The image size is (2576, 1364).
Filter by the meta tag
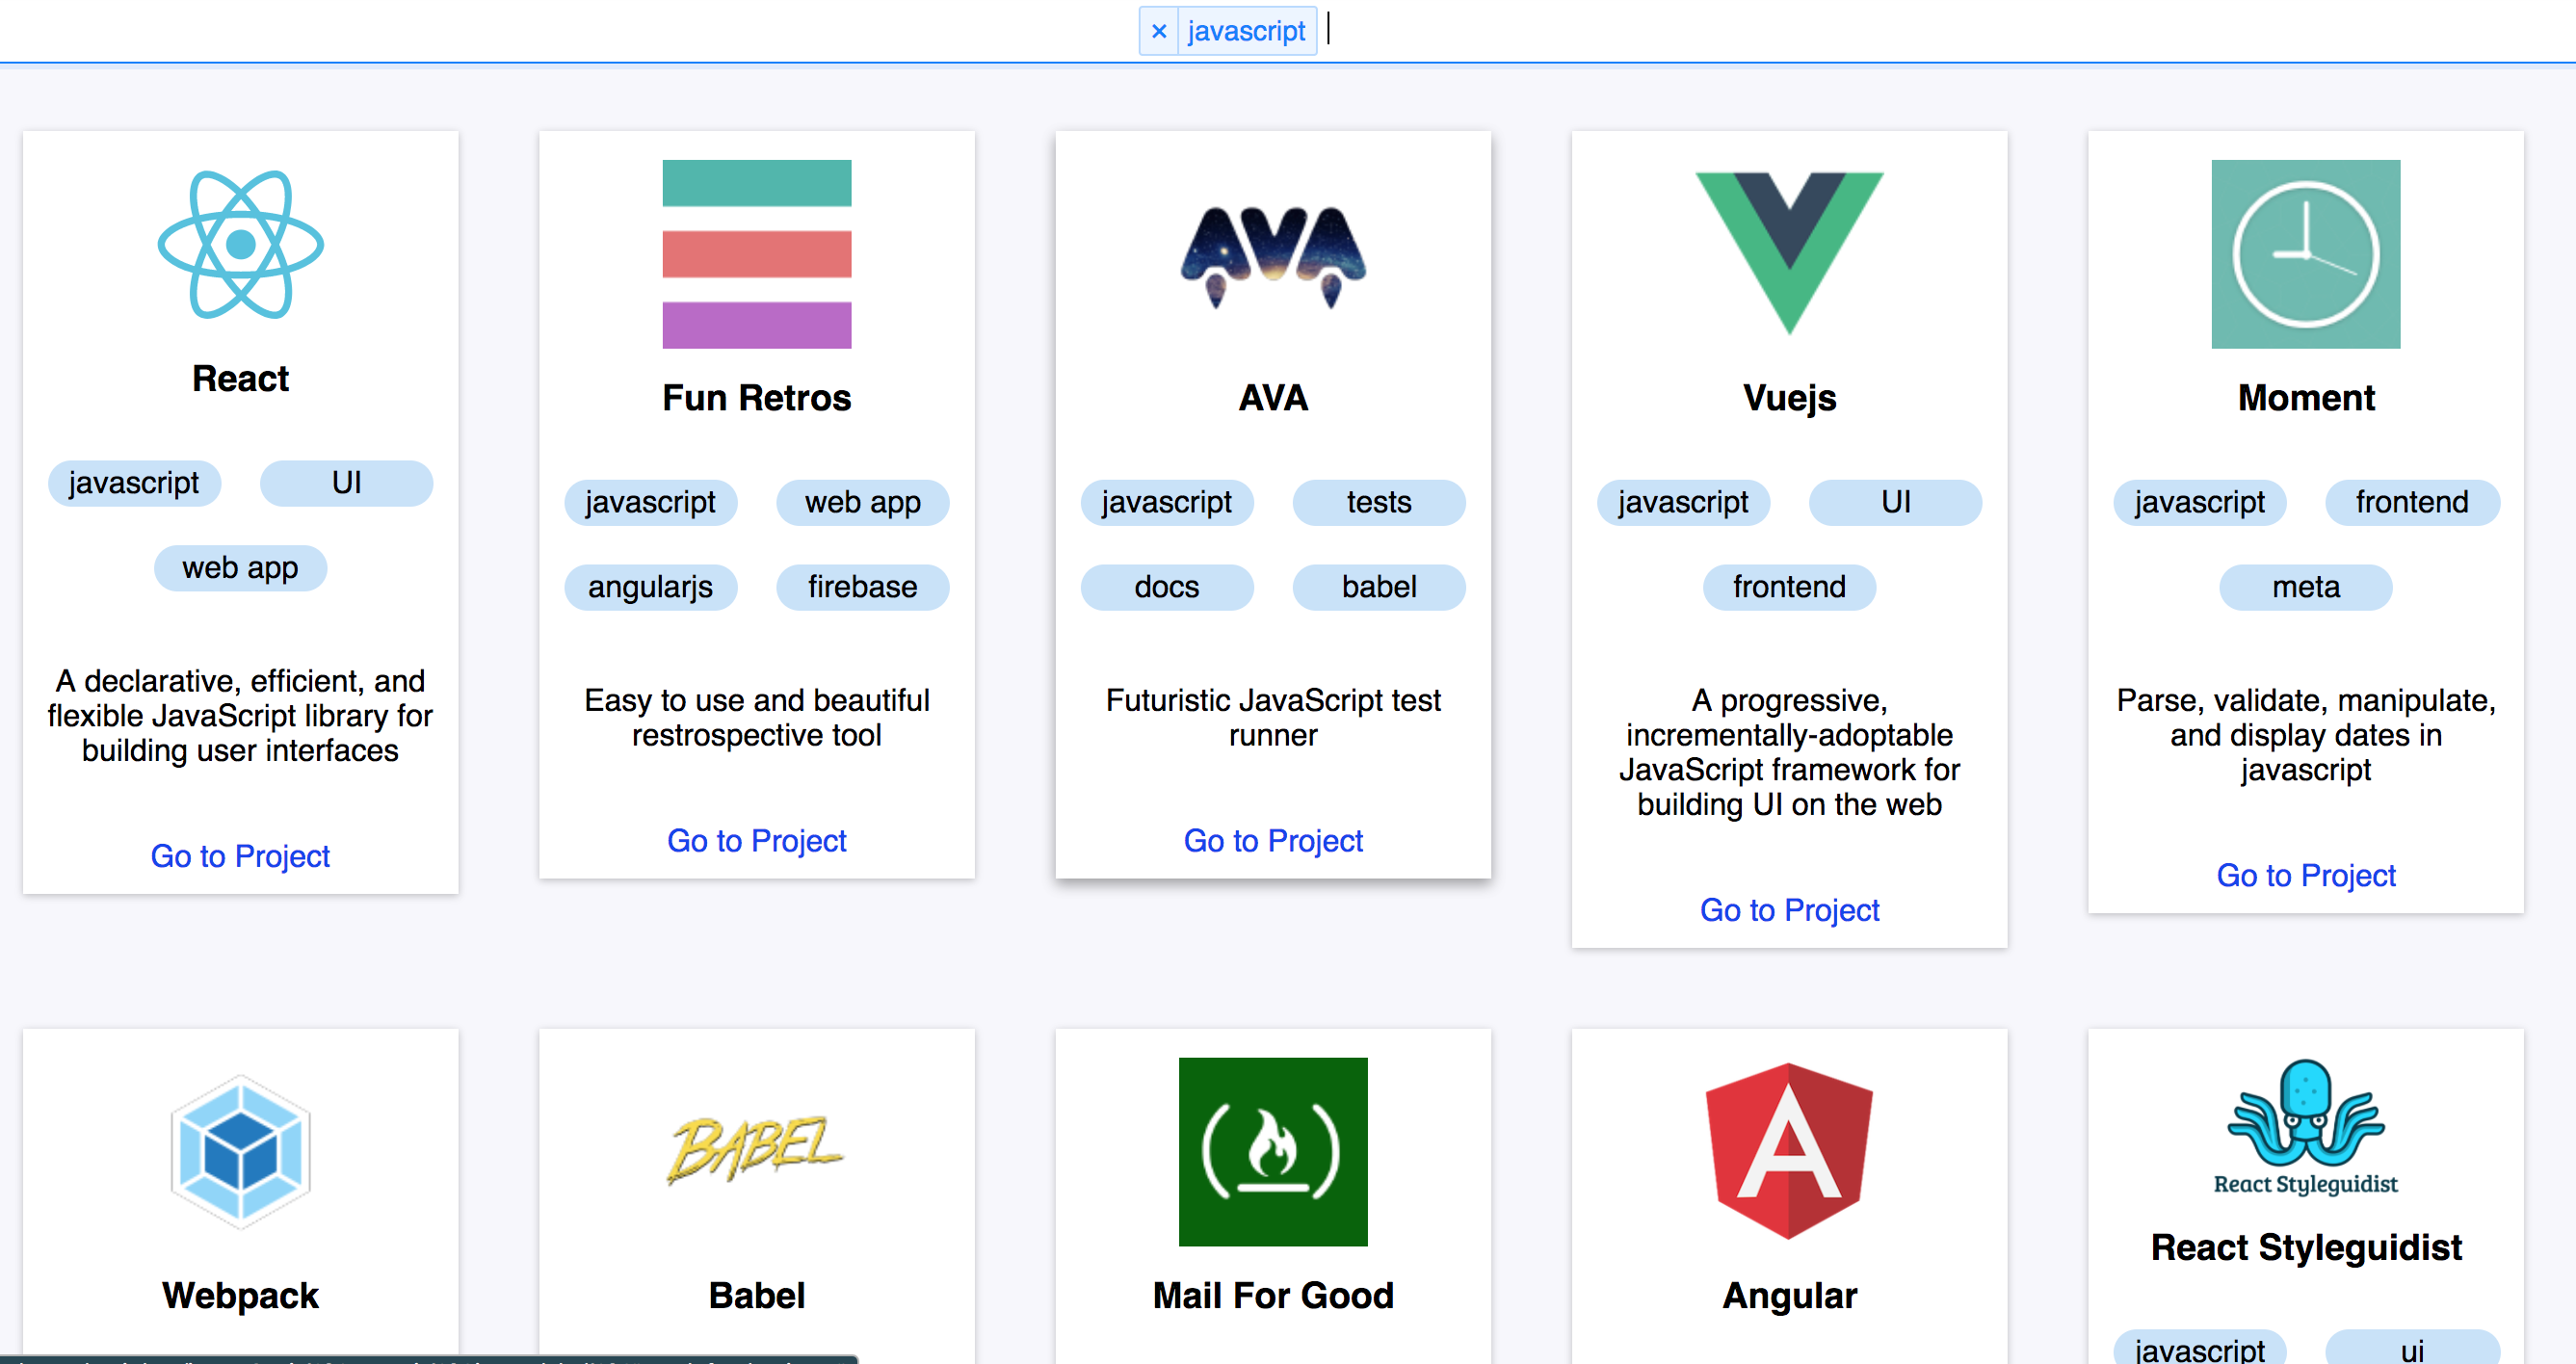pyautogui.click(x=2306, y=587)
